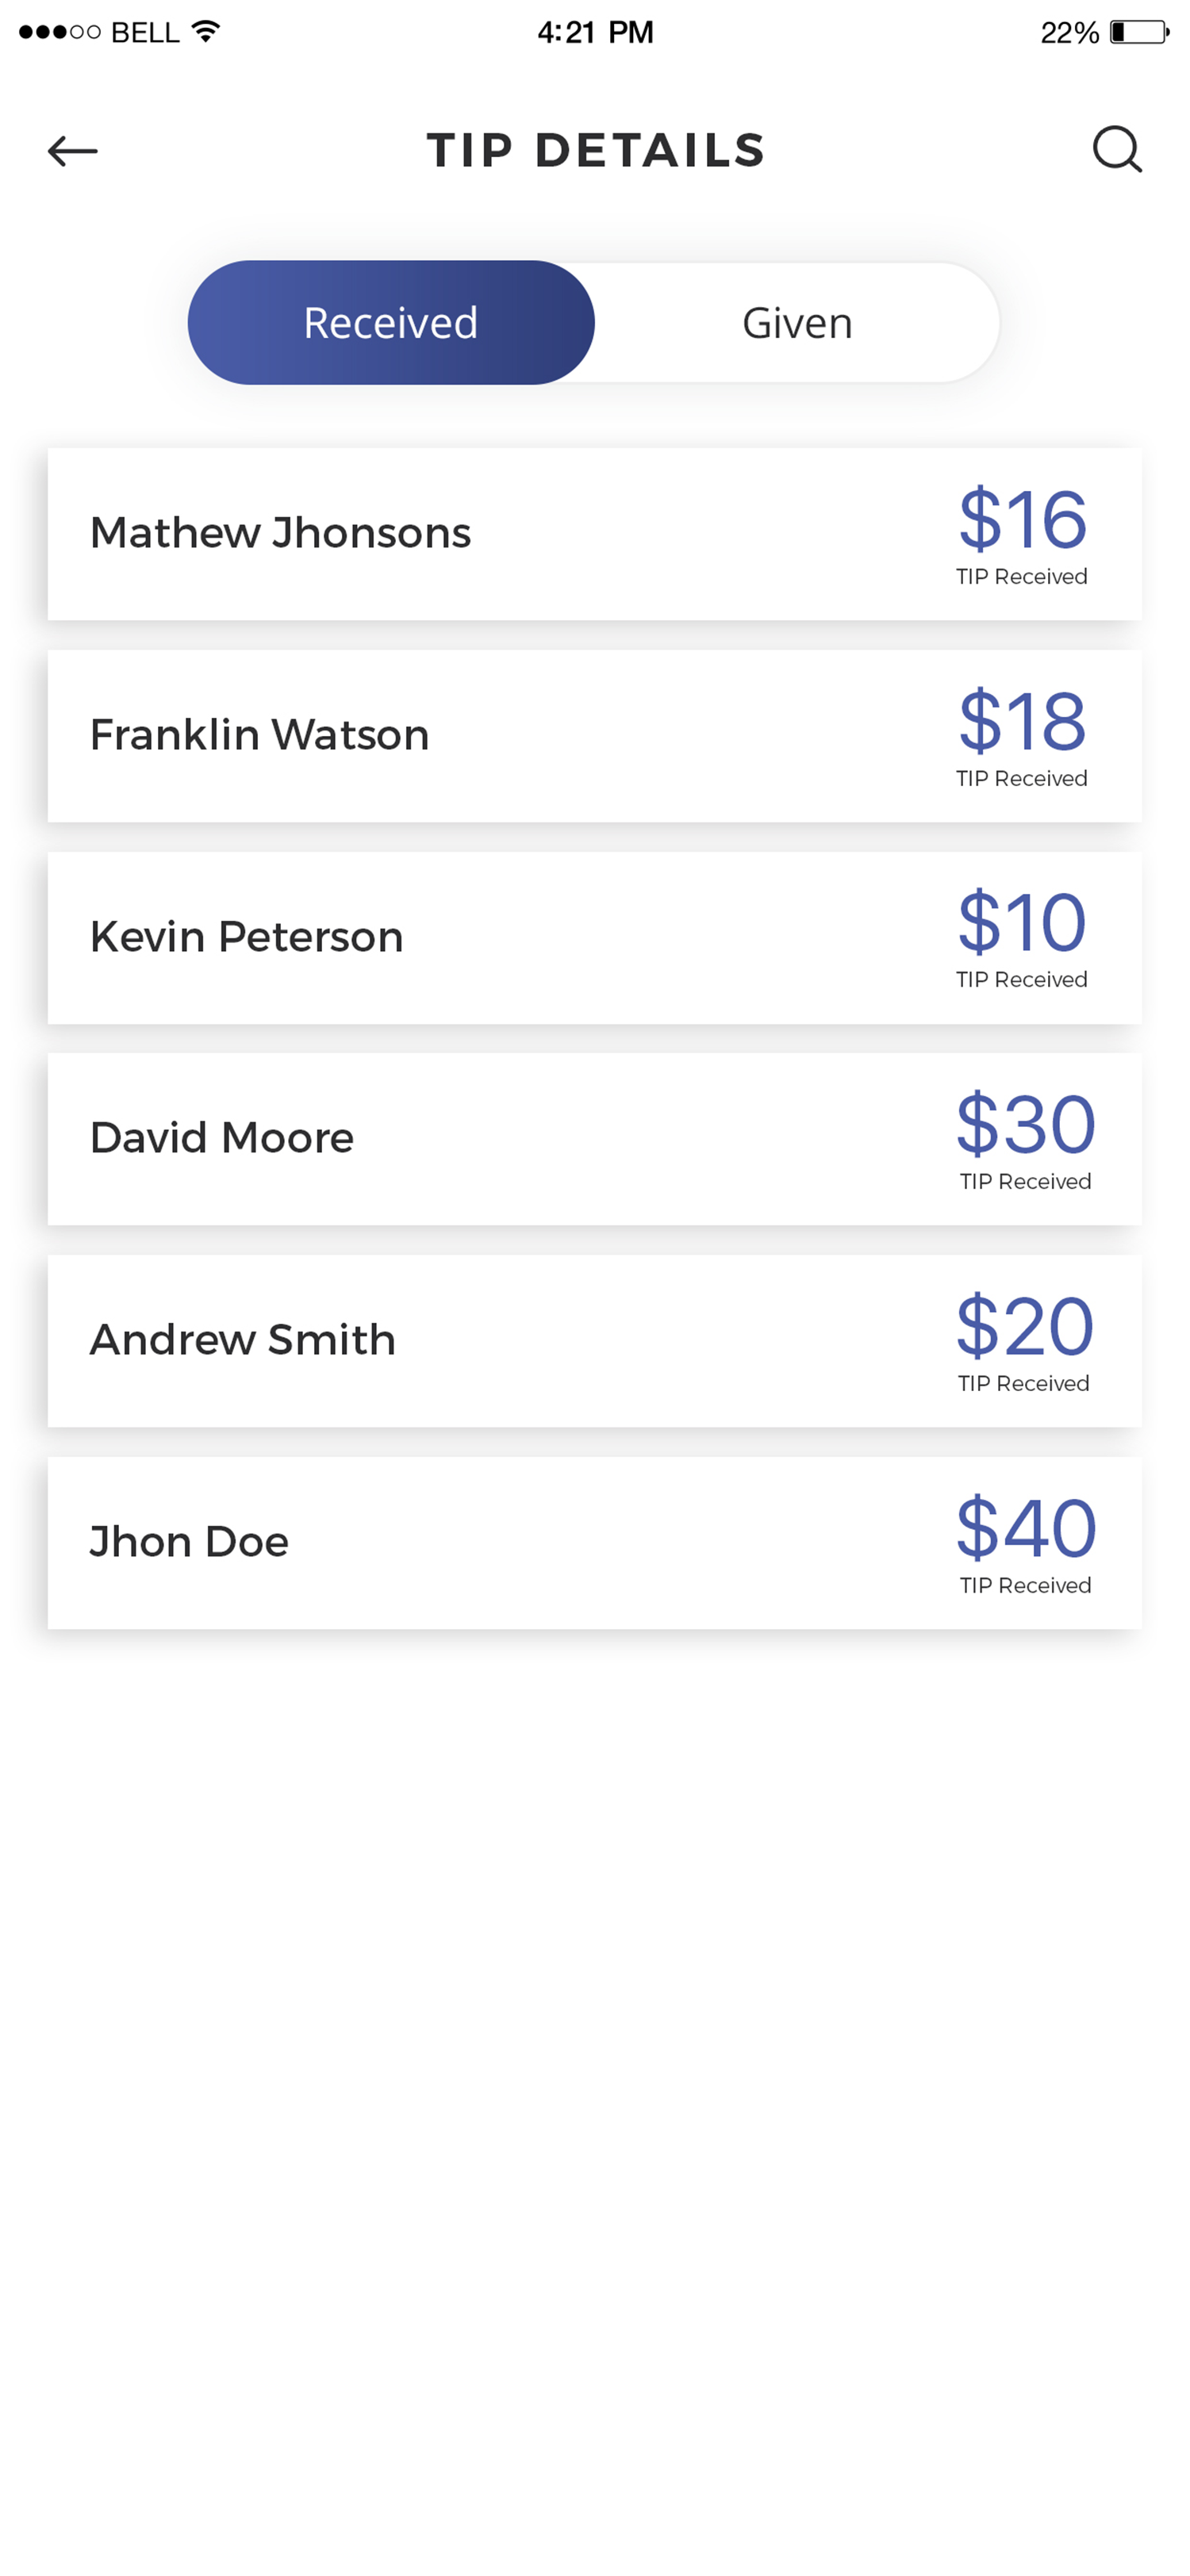The image size is (1190, 2576).
Task: Tap the $10 tip amount
Action: (1022, 922)
